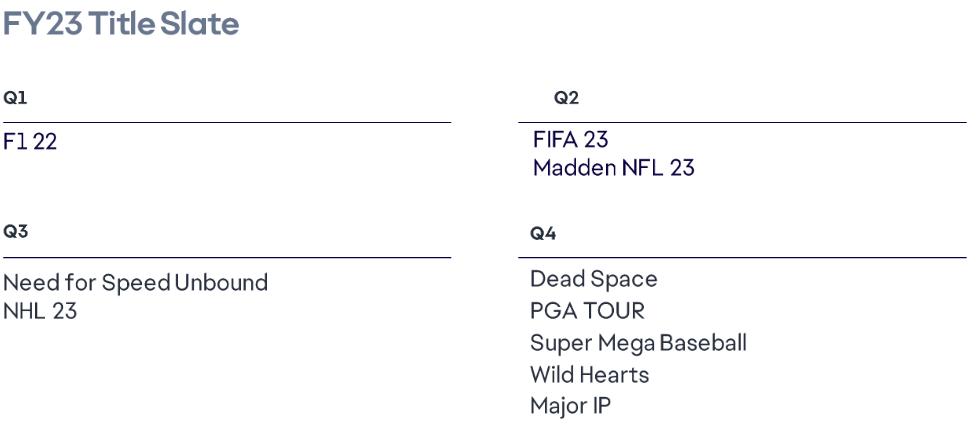Click the Need for Speed Unbound title
Screen dimensions: 970x421
tap(135, 283)
